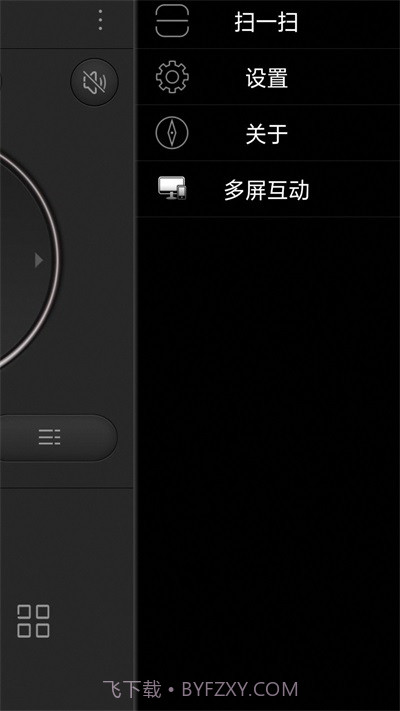Tap the silver ring of the D-pad
This screenshot has width=400, height=711.
58,260
